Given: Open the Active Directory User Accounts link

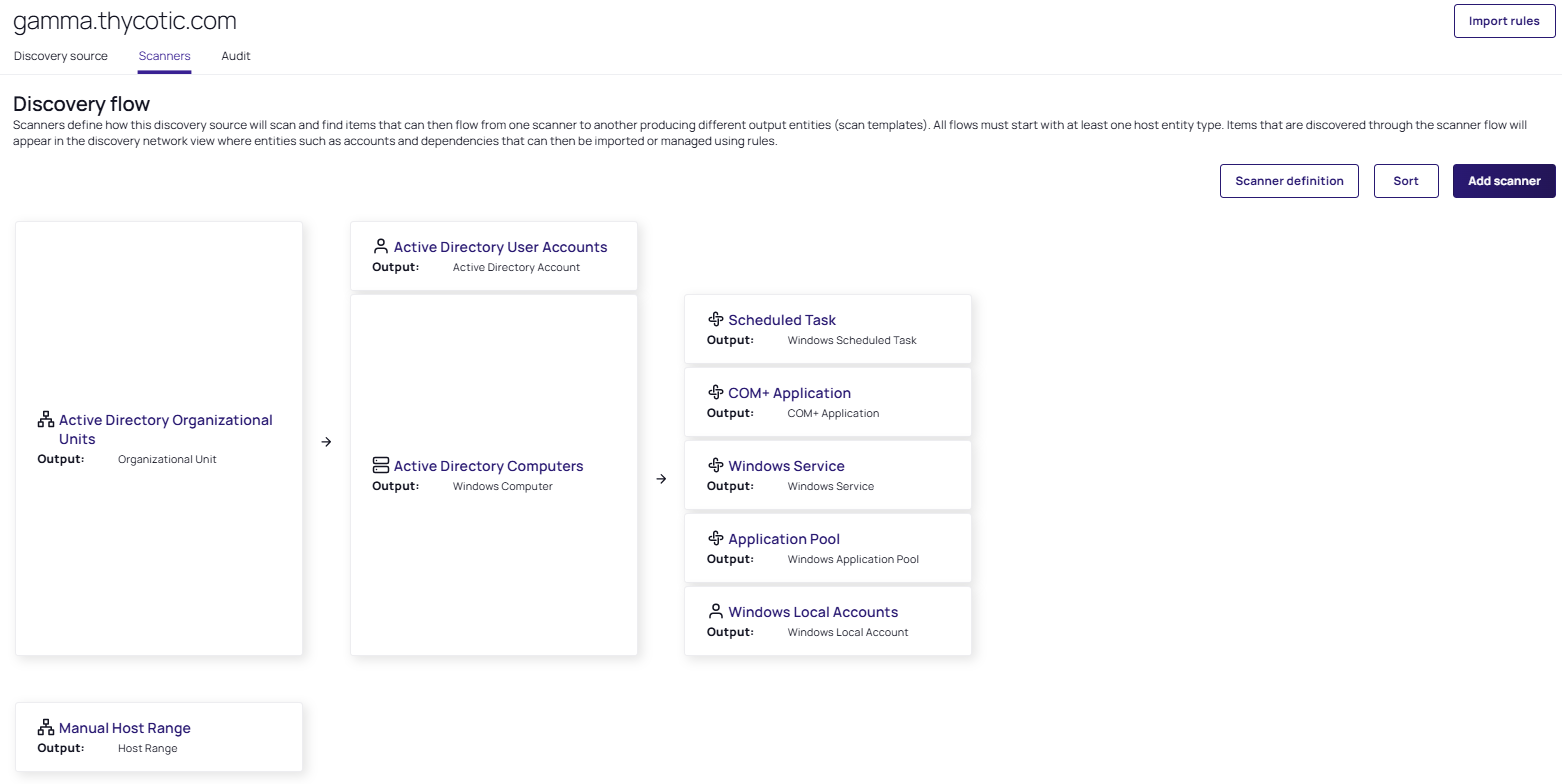Looking at the screenshot, I should coord(500,247).
